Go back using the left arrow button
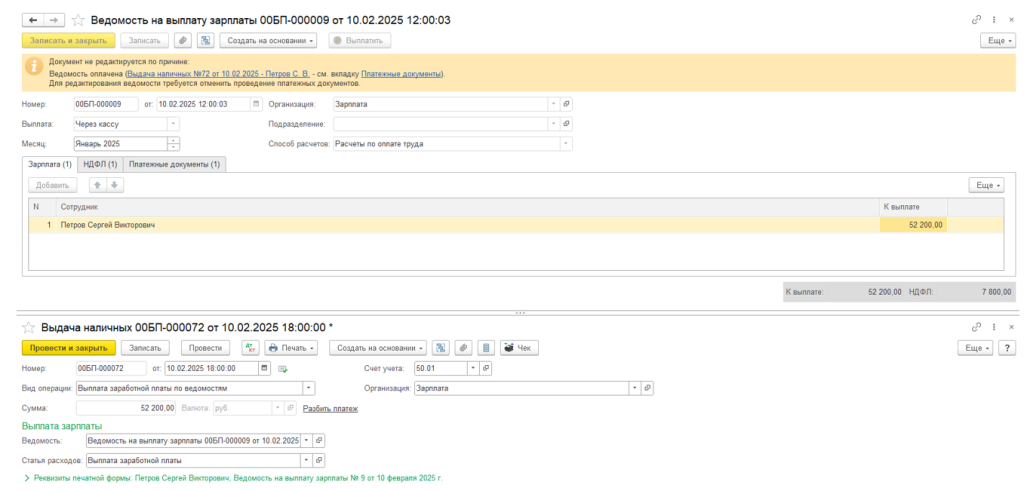 point(33,20)
